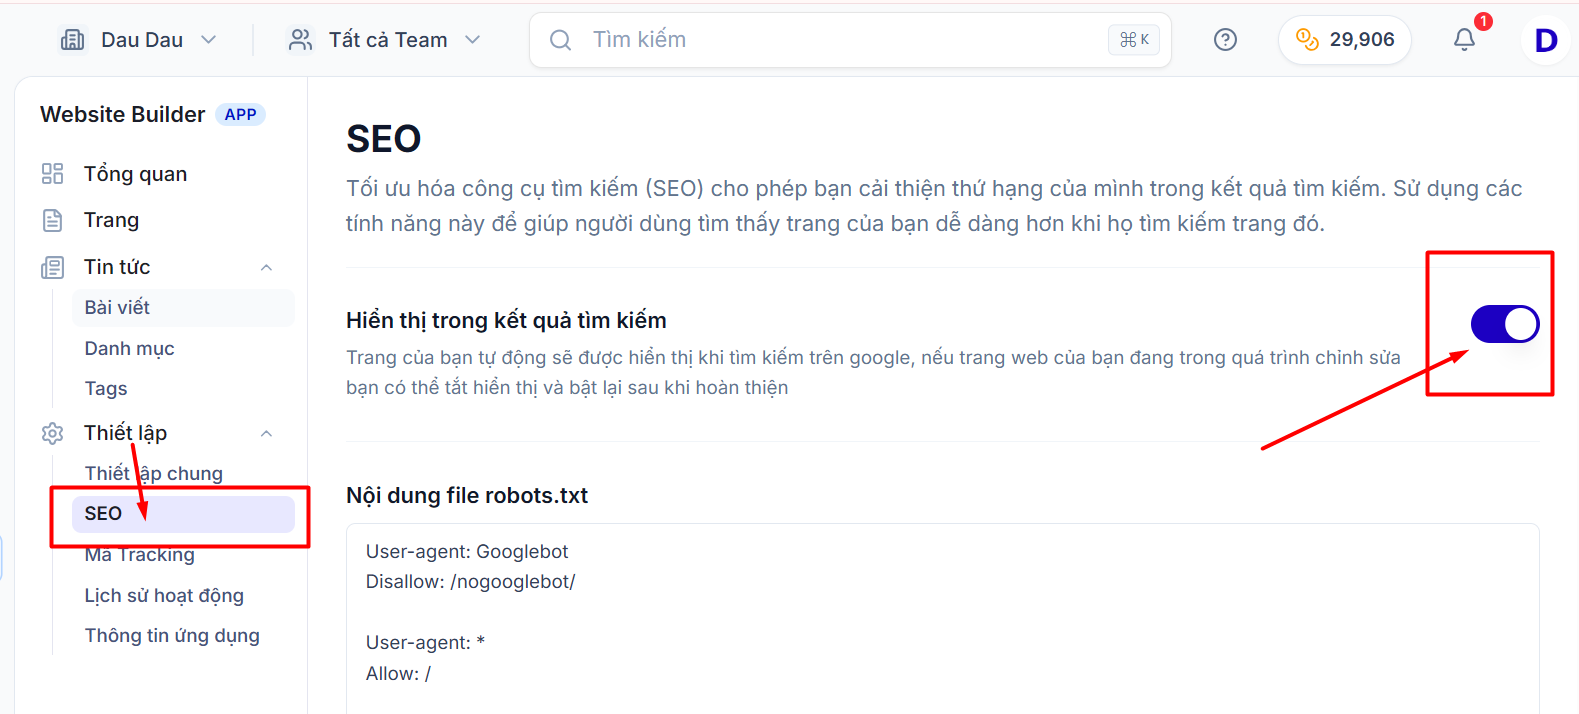Click the search magnifier icon
The height and width of the screenshot is (714, 1579).
(x=561, y=40)
